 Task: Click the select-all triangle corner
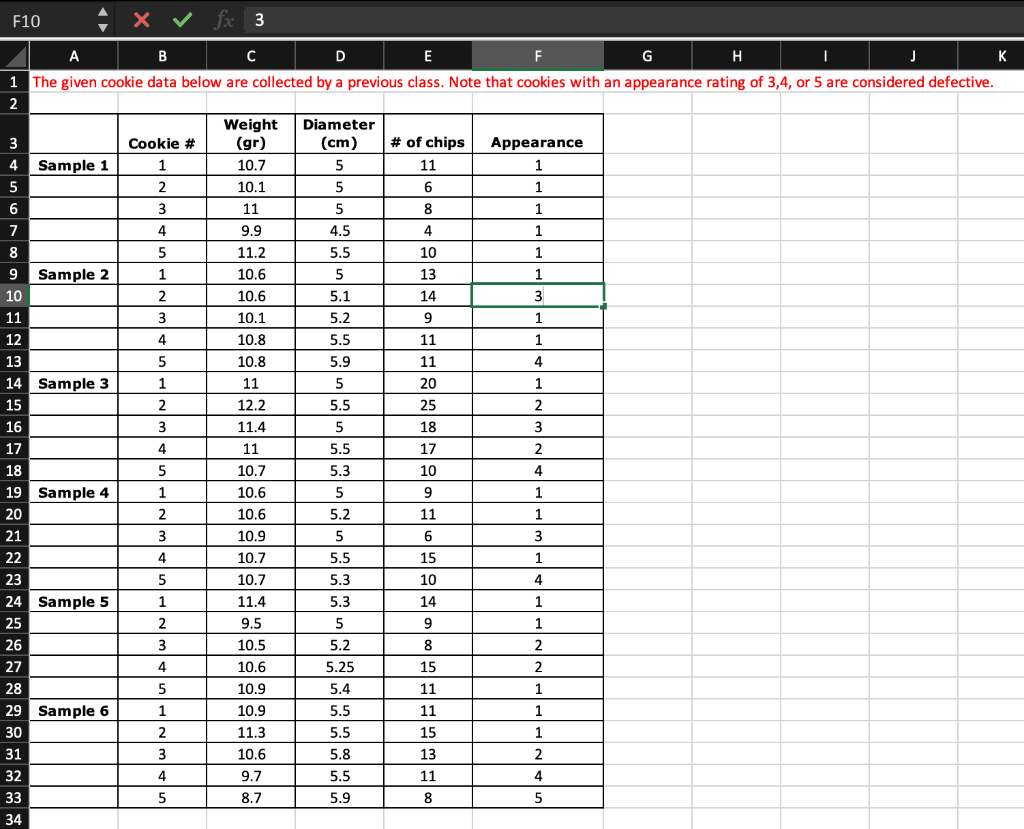(14, 56)
